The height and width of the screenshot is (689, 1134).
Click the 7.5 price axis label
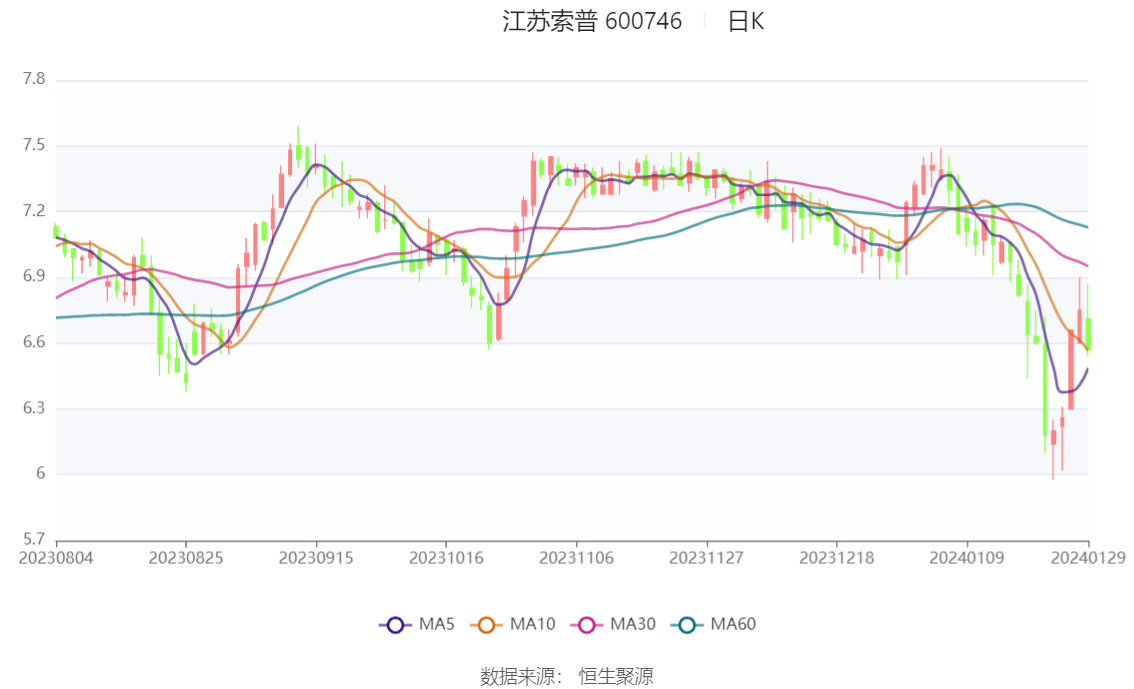click(34, 145)
